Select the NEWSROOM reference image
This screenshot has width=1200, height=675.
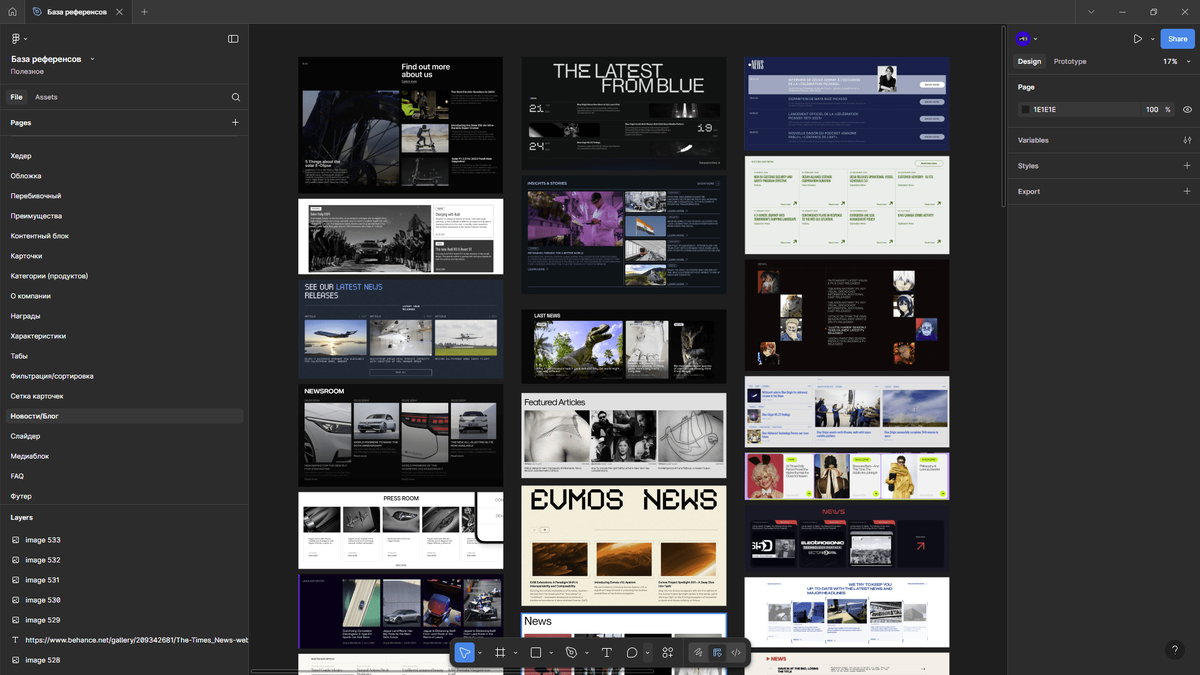400,435
